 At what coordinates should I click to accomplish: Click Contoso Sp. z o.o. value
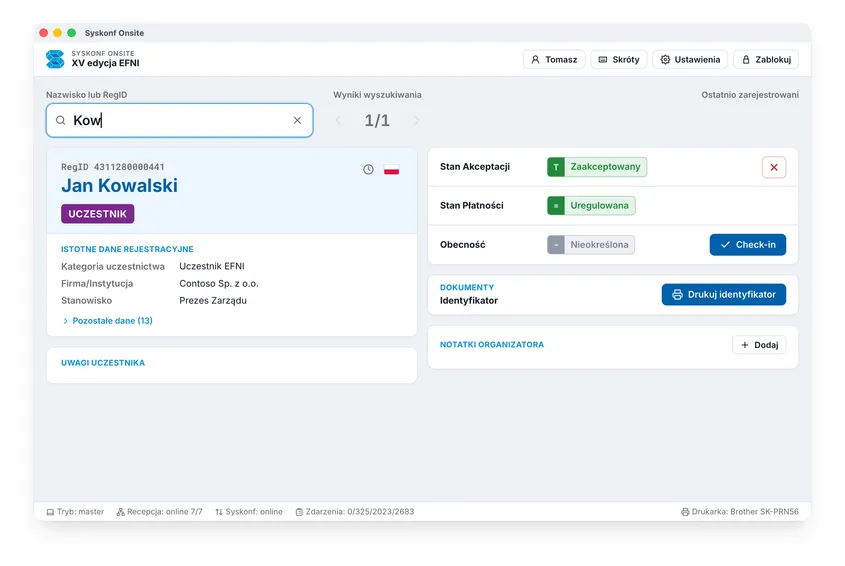[219, 284]
